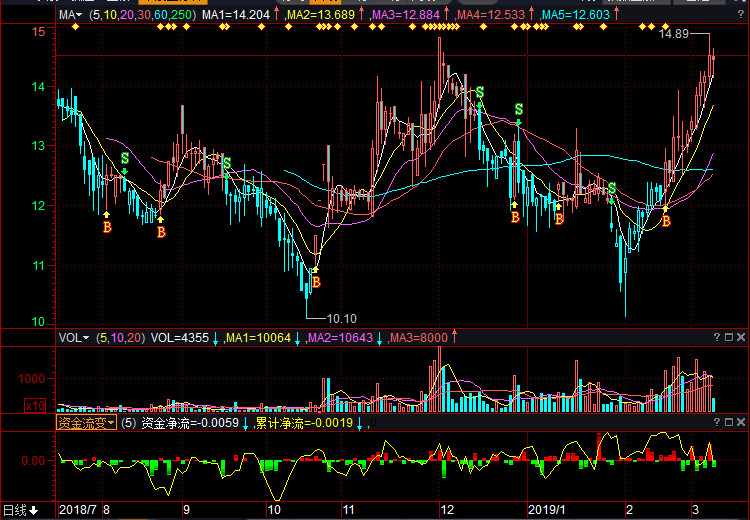Maximize the VOL panel via square icon
Screen dimensions: 750x520
tap(728, 338)
